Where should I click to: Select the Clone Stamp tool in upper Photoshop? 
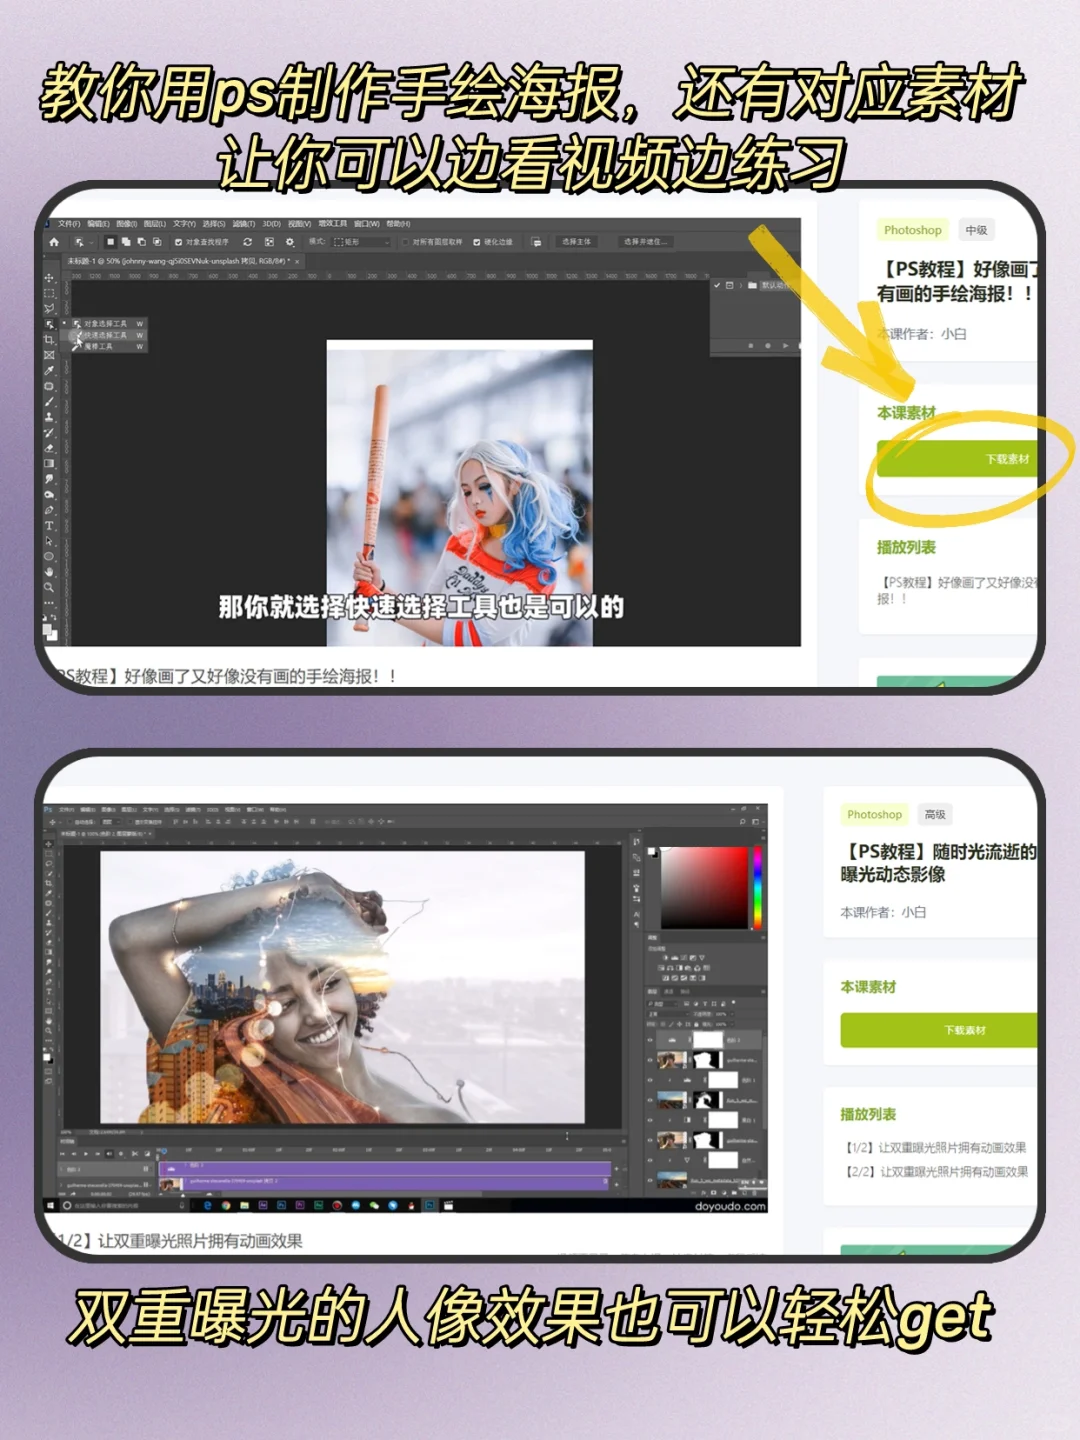49,417
